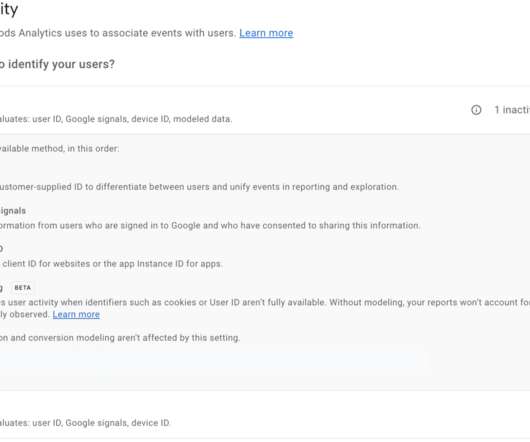Screen dimensions: 530x442
Task: Click the "1 inactive" status label
Action: [512, 110]
